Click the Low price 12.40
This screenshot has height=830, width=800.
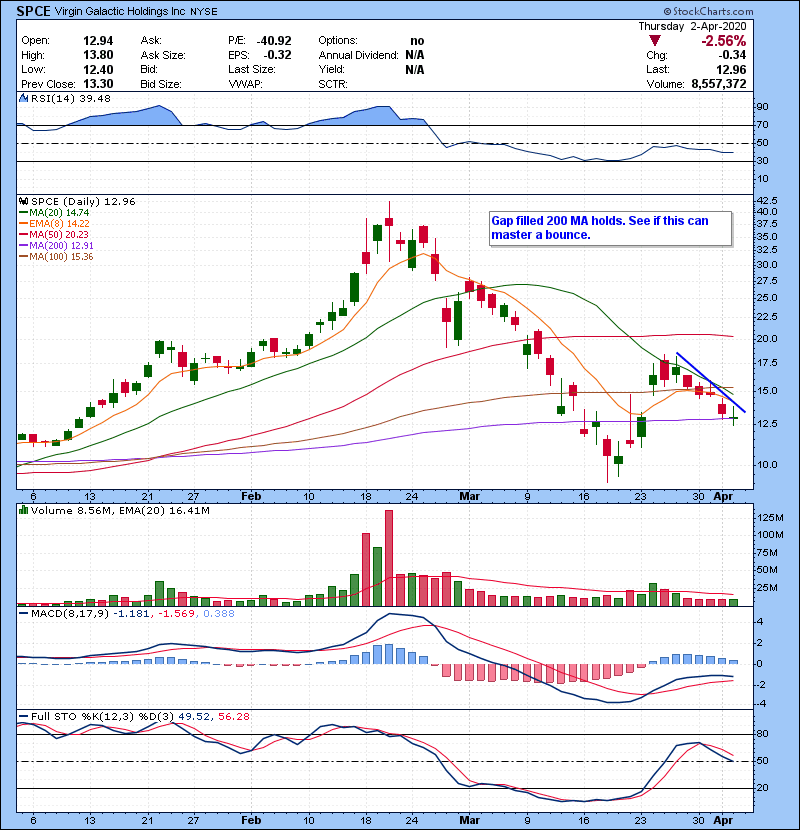point(98,69)
